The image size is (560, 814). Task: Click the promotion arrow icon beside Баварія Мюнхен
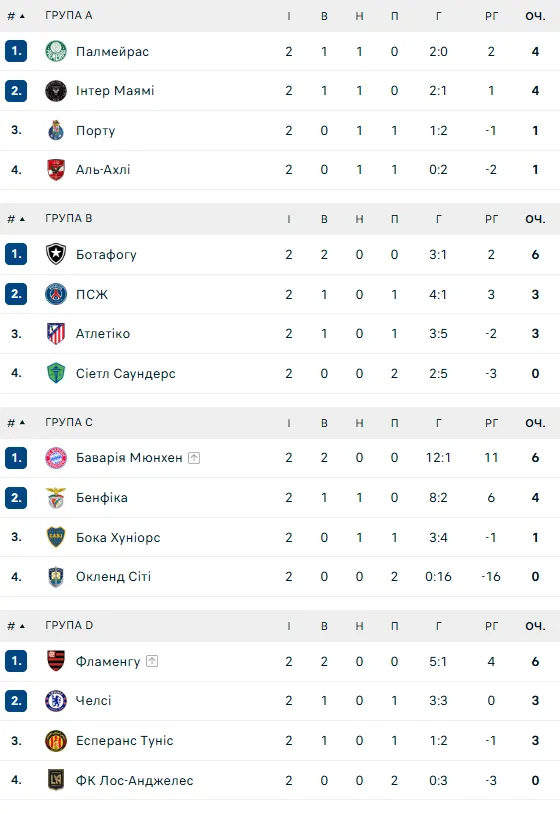tap(194, 458)
